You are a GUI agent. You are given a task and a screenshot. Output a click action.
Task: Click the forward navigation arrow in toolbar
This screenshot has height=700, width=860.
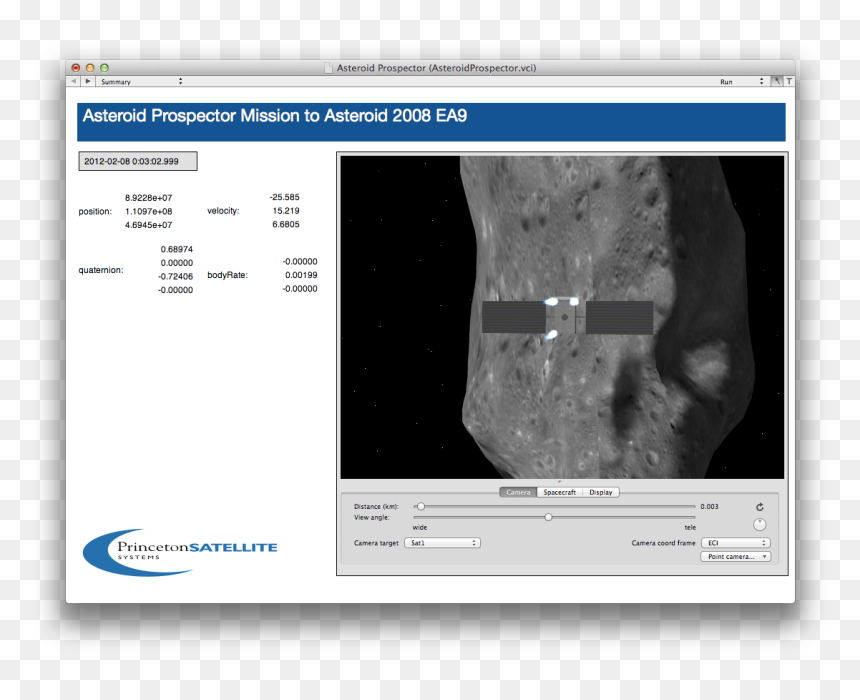pos(88,81)
